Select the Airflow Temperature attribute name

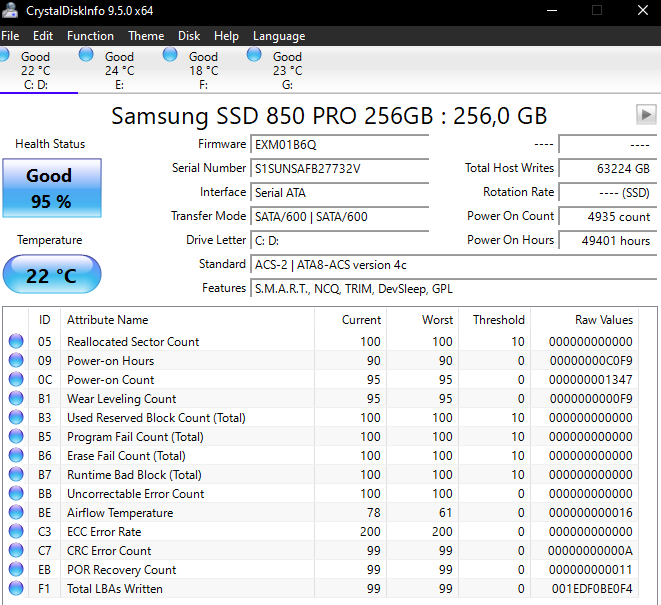point(120,513)
